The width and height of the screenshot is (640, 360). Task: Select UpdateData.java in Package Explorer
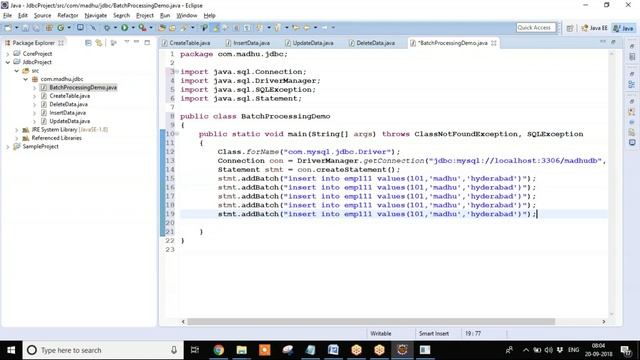pos(69,121)
